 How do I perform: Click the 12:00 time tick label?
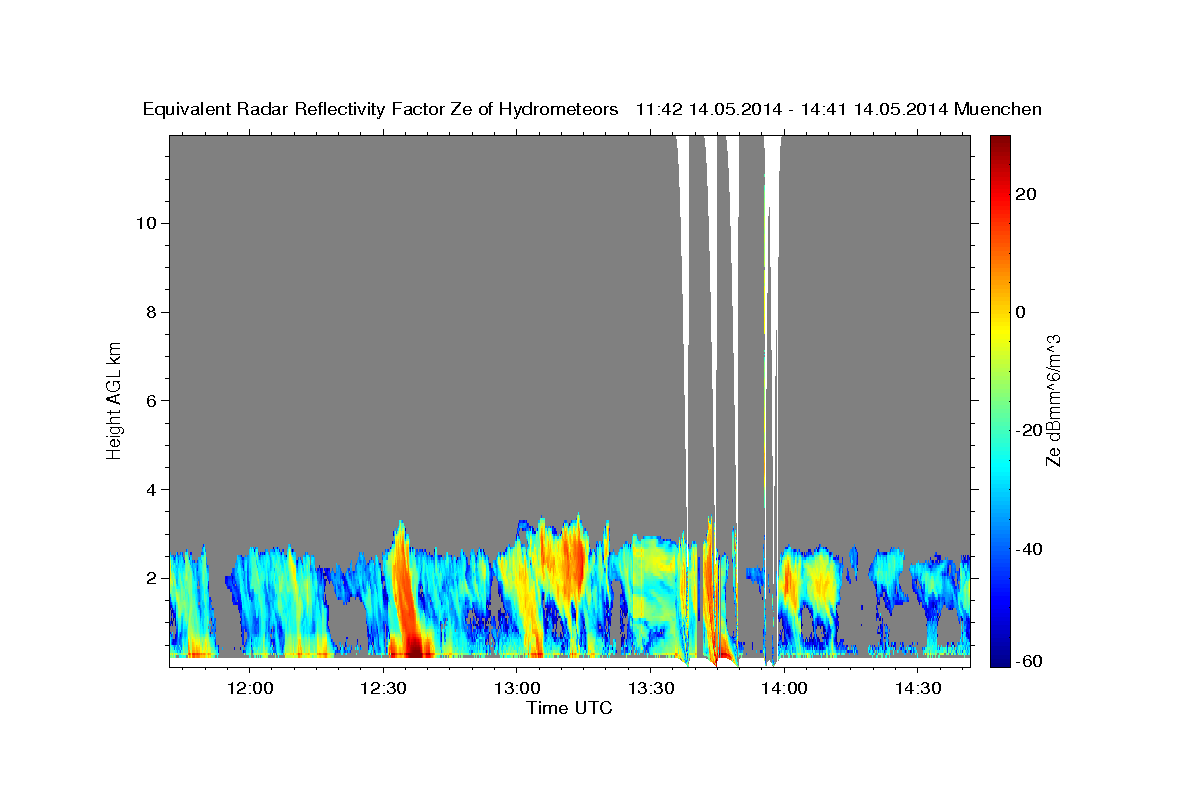(250, 688)
